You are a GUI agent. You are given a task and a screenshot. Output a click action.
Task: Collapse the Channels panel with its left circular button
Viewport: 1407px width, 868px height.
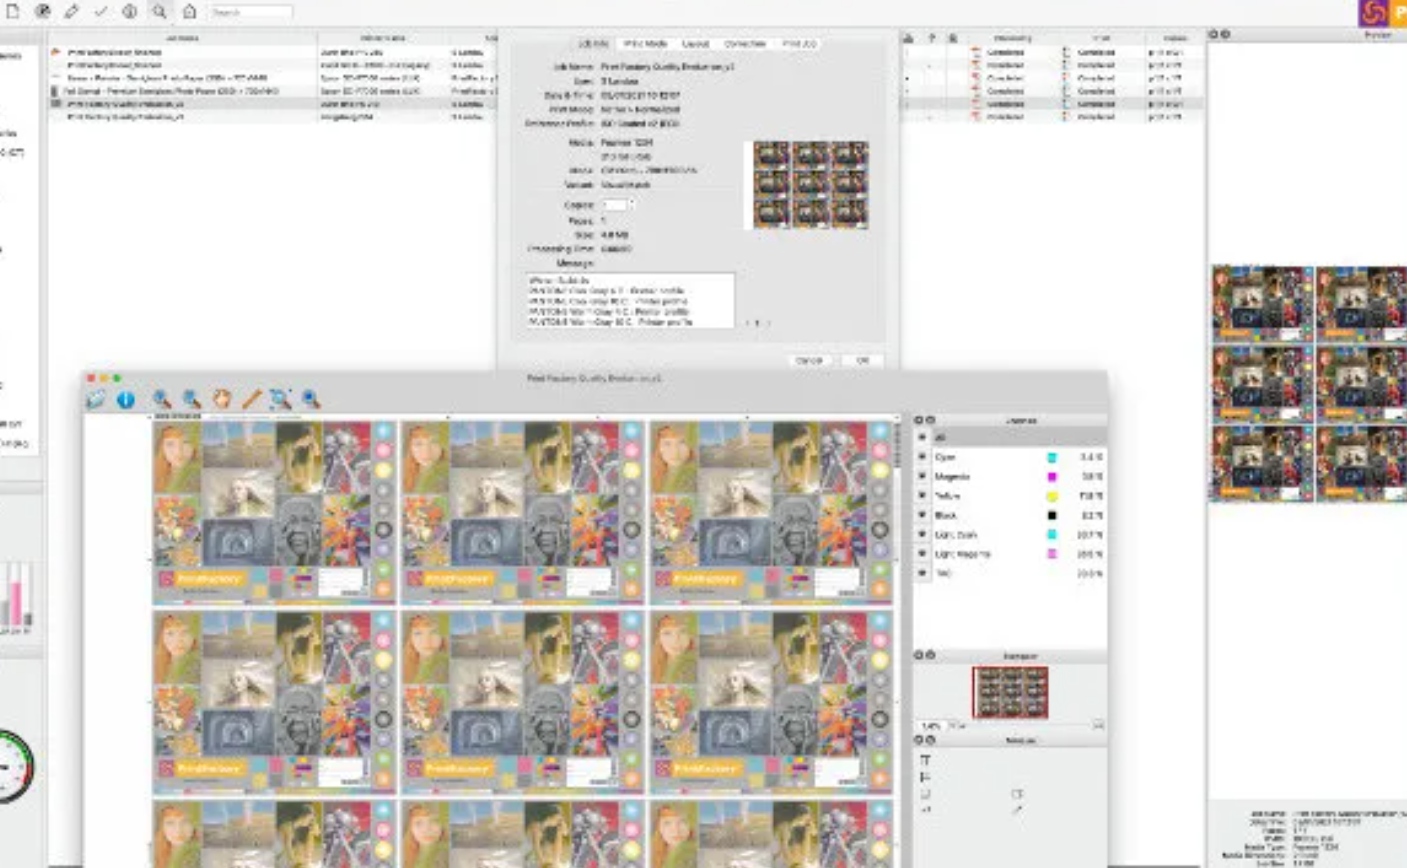[x=918, y=421]
